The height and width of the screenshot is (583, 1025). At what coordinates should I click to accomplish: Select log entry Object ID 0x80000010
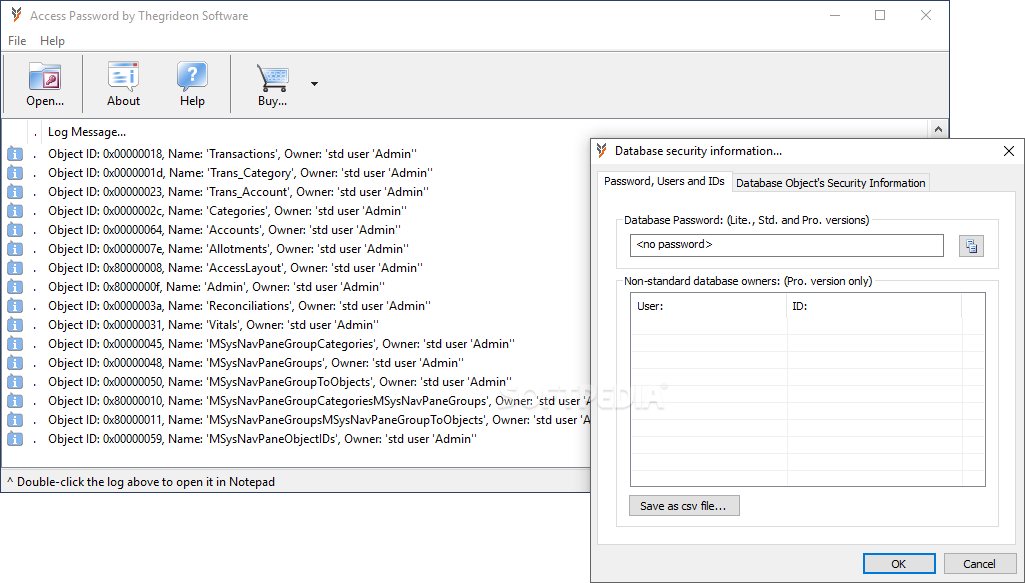(319, 401)
